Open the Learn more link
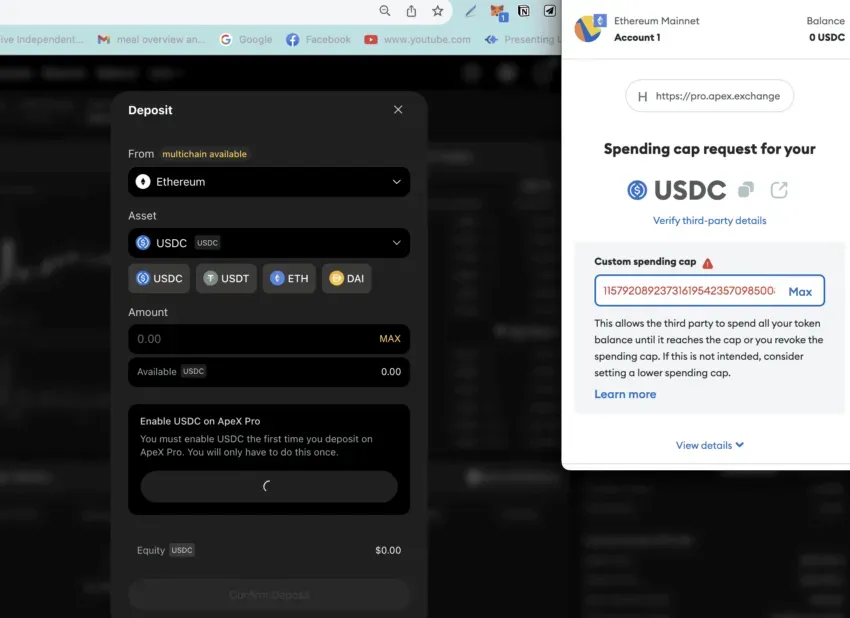This screenshot has height=618, width=850. tap(625, 394)
